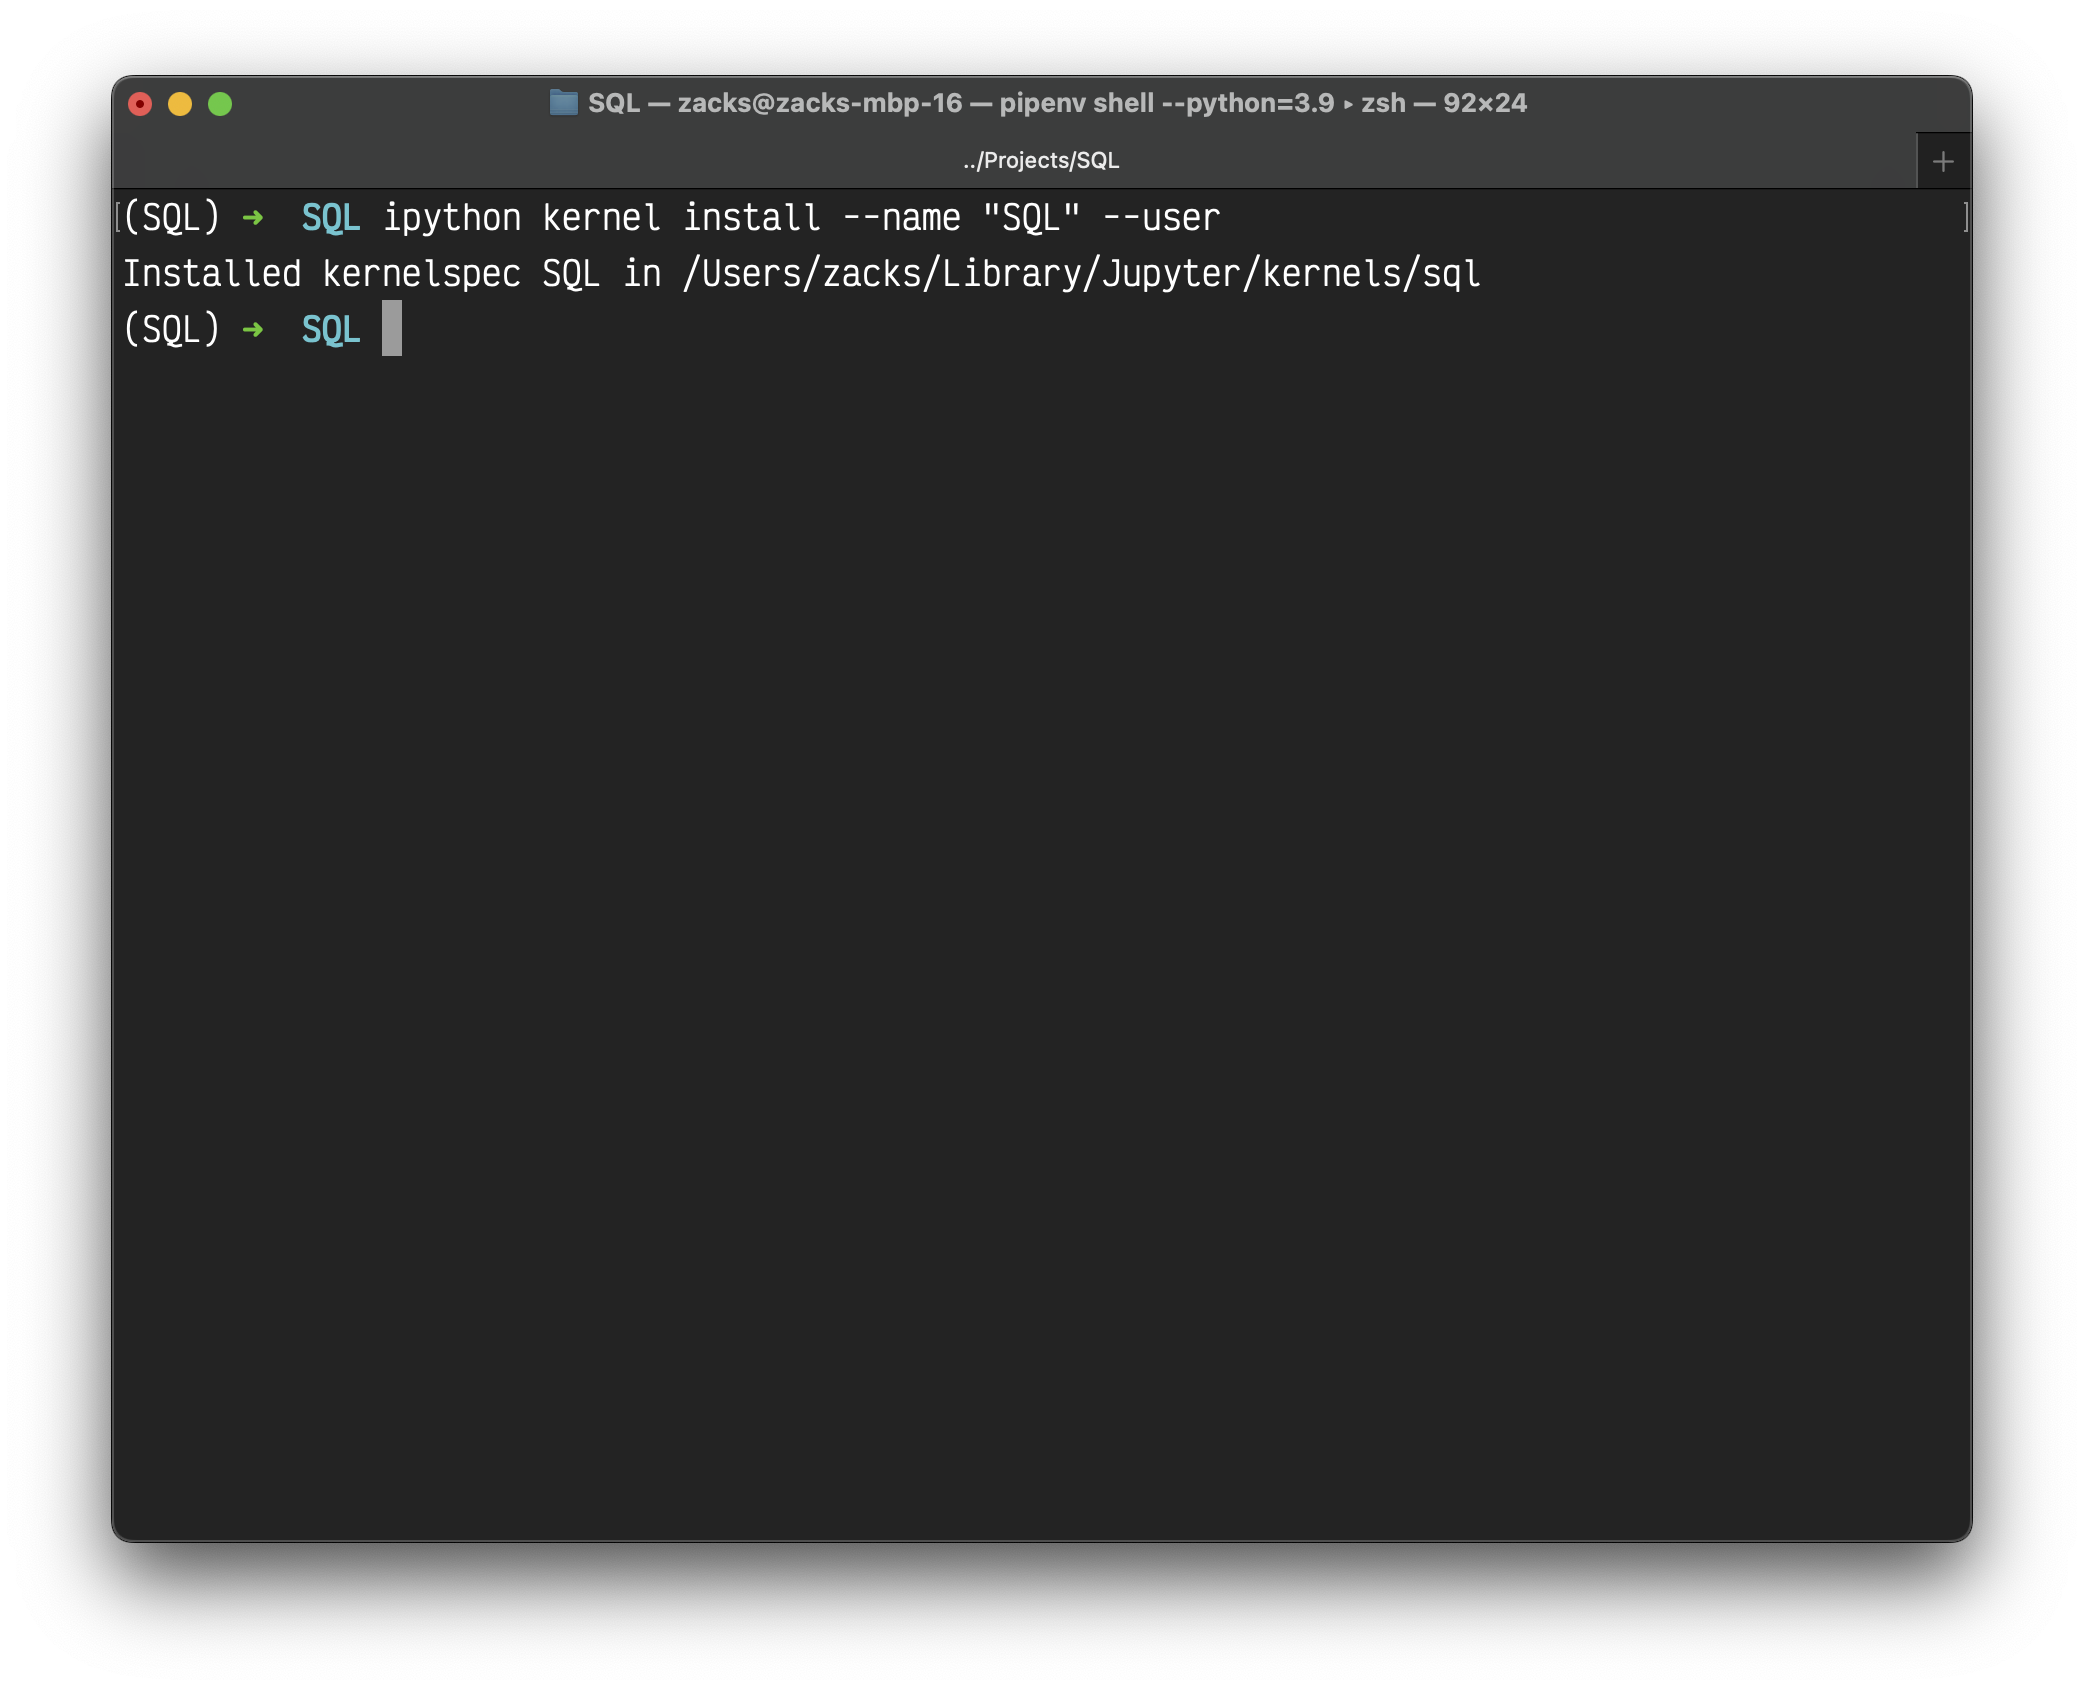The width and height of the screenshot is (2084, 1690).
Task: Click the folder proxy icon in title bar
Action: [564, 103]
